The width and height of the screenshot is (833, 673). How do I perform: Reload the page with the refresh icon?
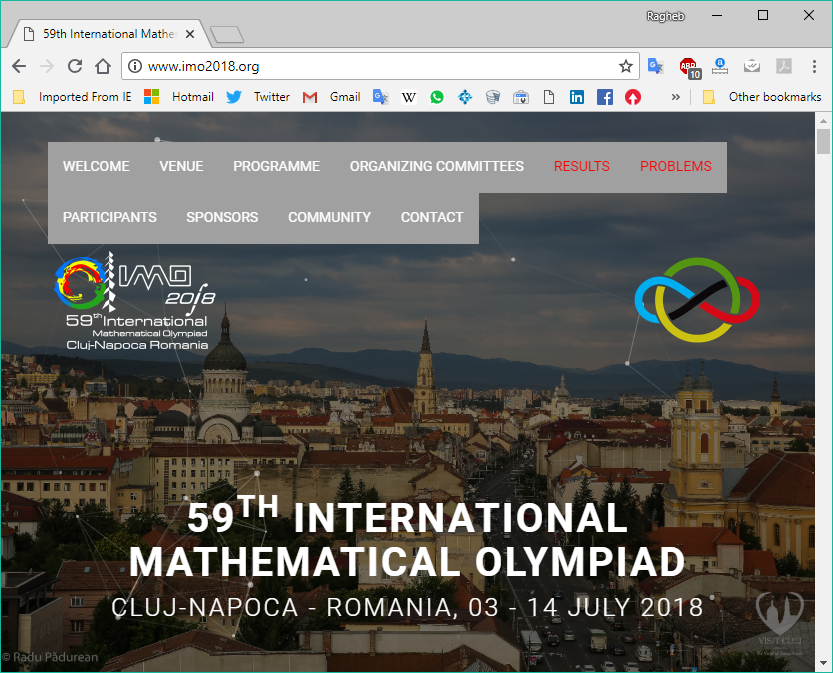pos(75,66)
